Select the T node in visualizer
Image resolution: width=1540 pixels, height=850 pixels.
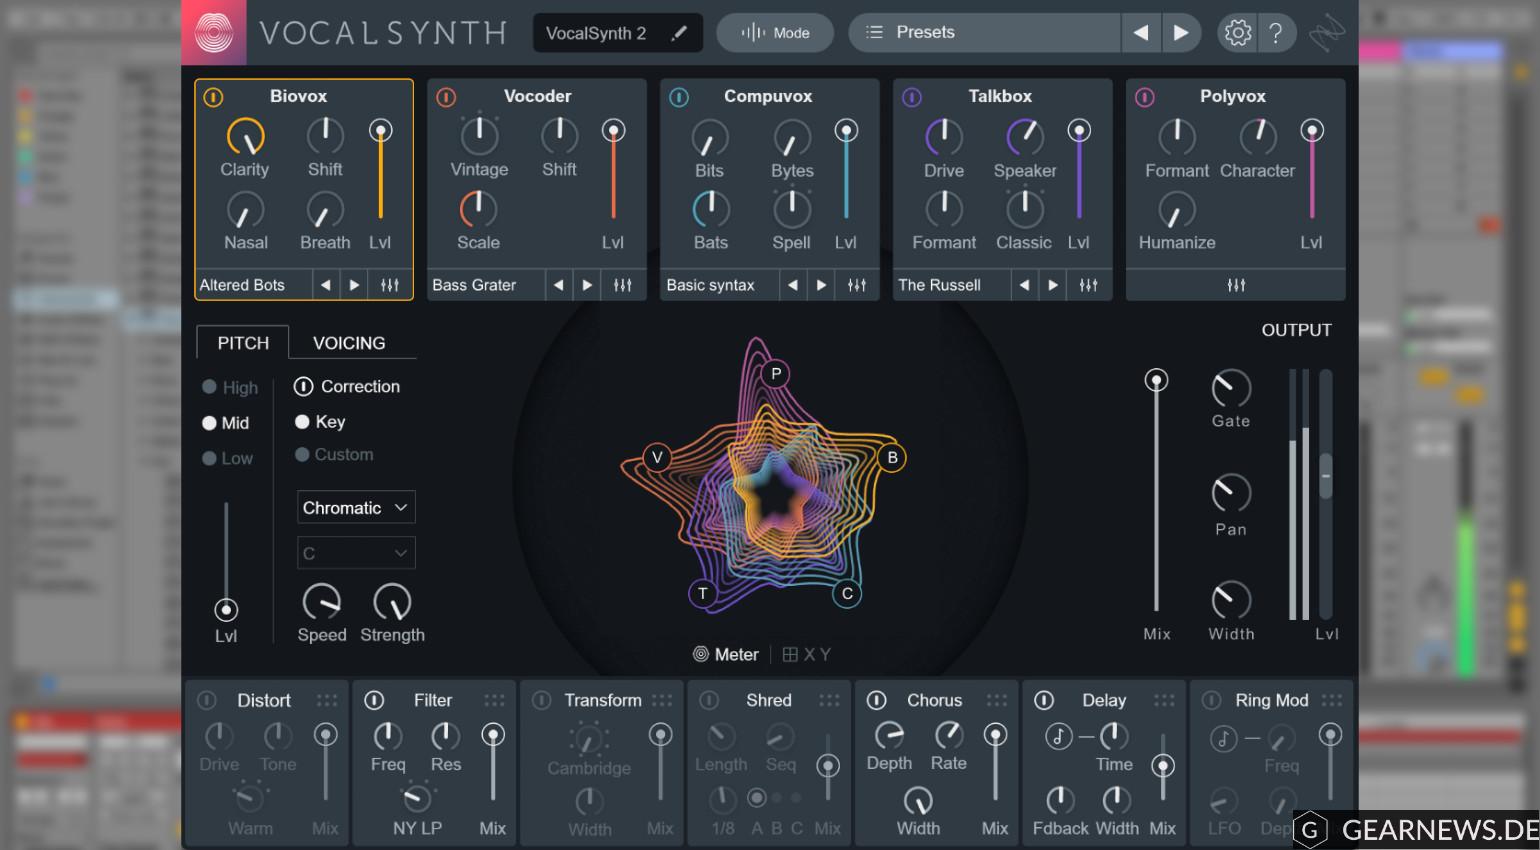click(x=703, y=594)
